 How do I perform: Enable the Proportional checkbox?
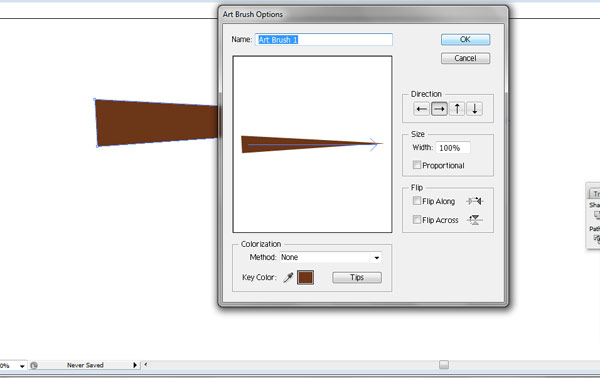pyautogui.click(x=417, y=165)
